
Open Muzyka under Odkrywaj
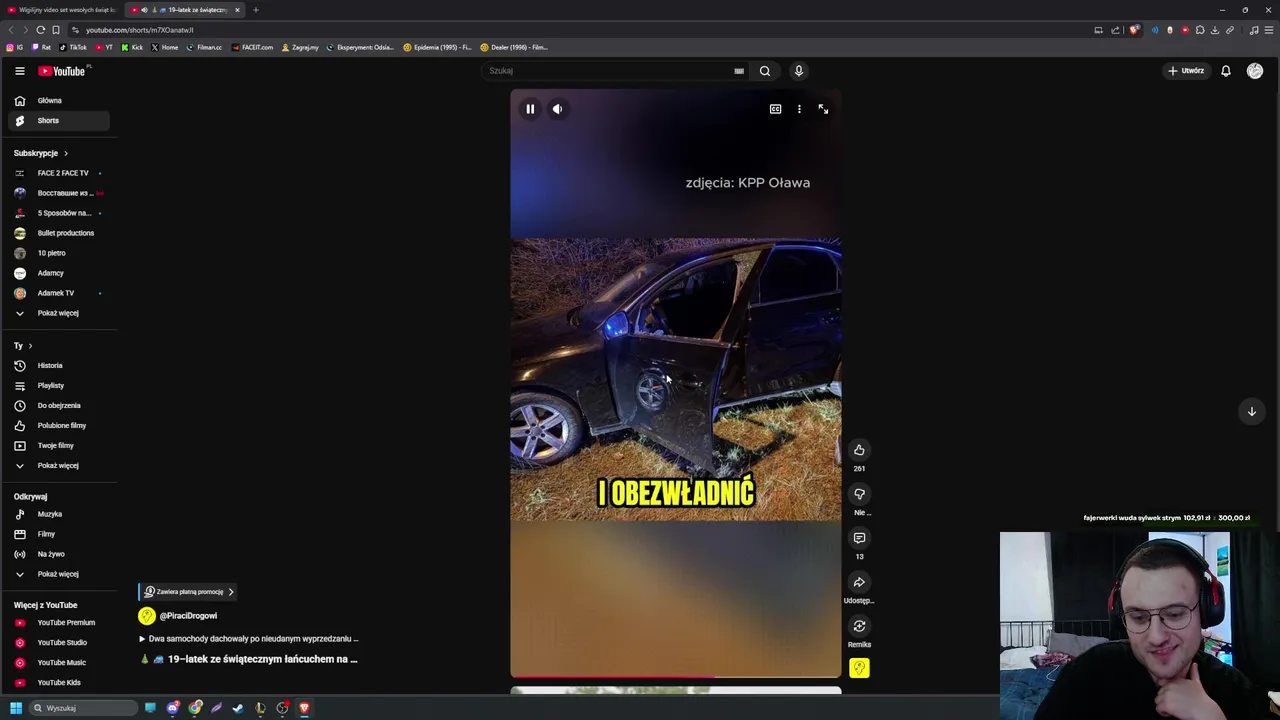coord(59,514)
